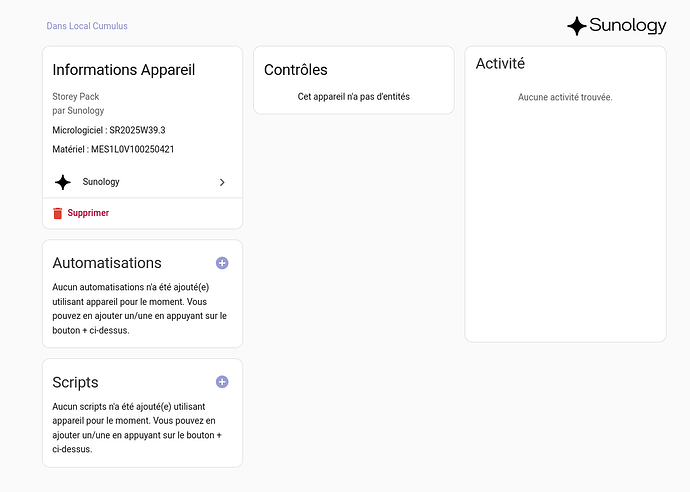Click the red trash icon
Viewport: 690px width, 492px height.
click(58, 213)
